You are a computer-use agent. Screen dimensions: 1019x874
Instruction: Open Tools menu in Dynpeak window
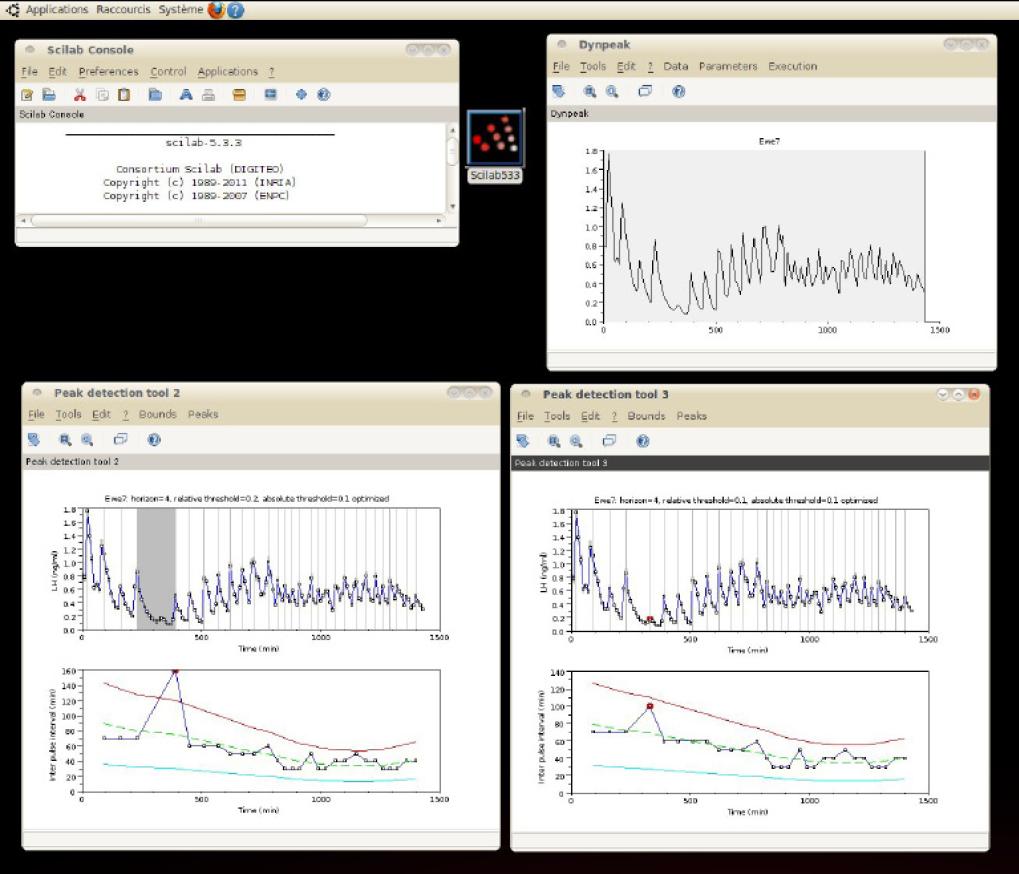[x=593, y=66]
